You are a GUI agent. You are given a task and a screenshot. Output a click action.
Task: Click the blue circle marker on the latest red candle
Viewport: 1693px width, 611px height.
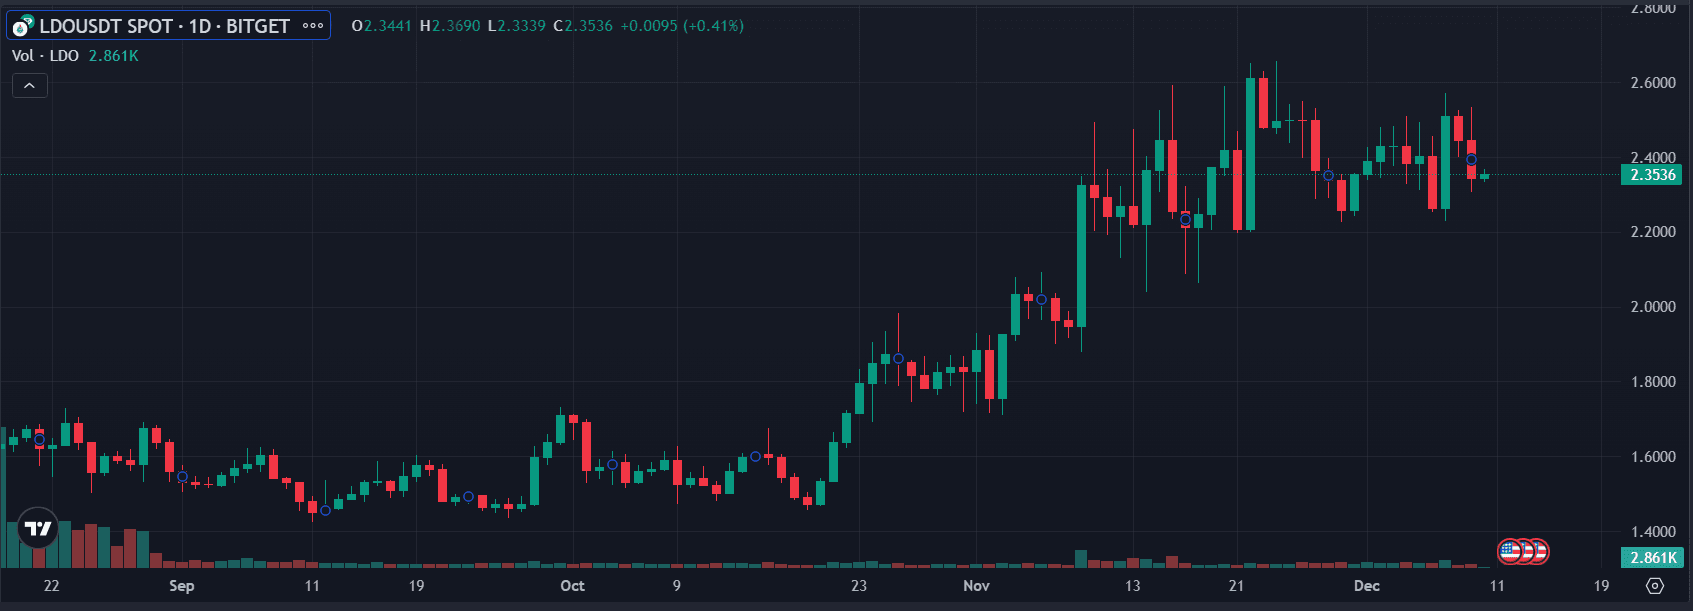coord(1471,160)
